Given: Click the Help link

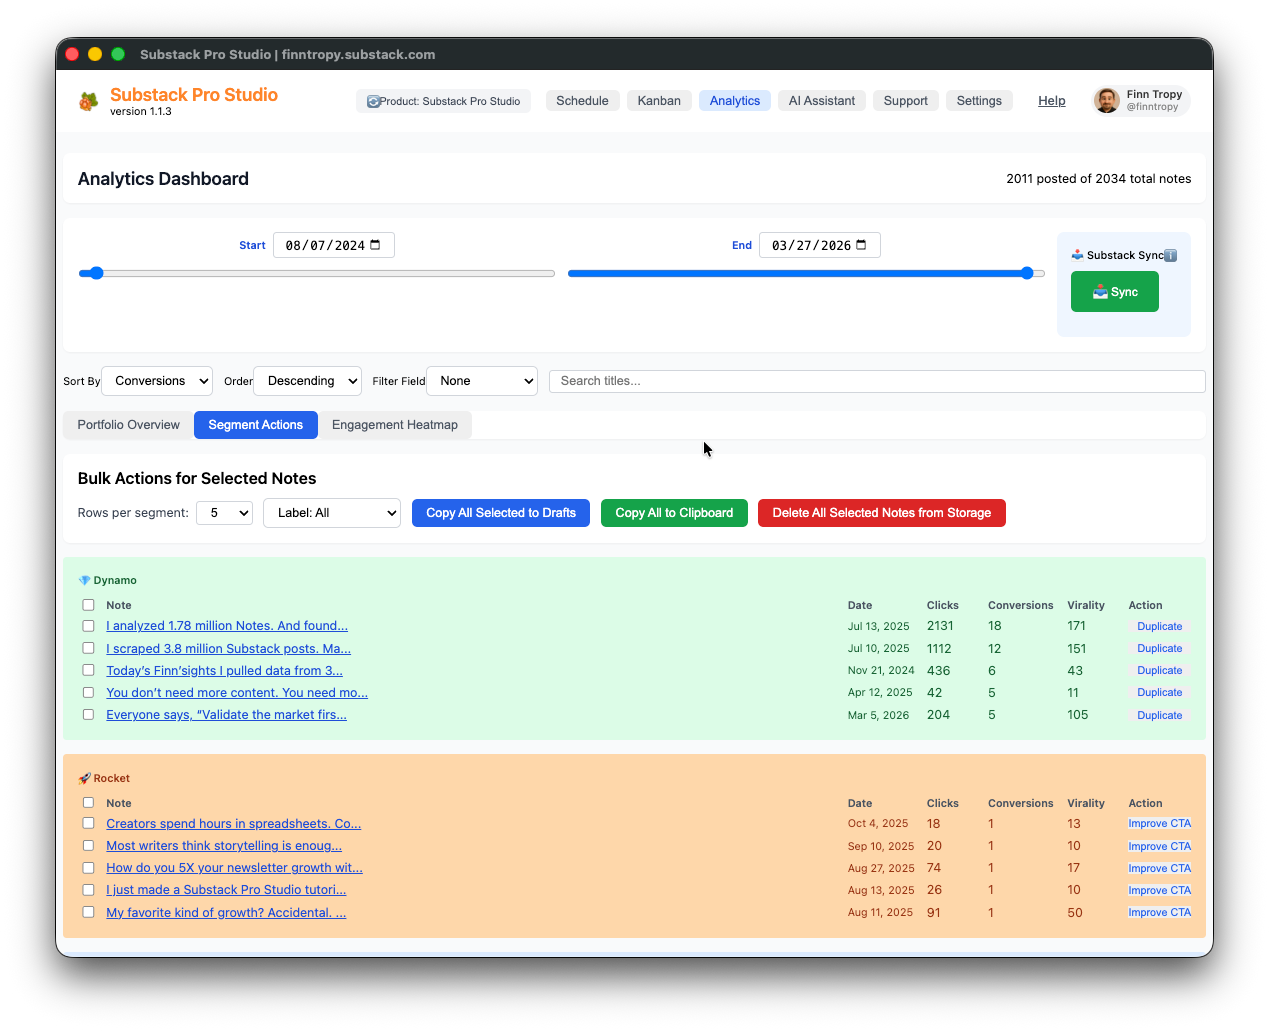Looking at the screenshot, I should click(x=1052, y=101).
